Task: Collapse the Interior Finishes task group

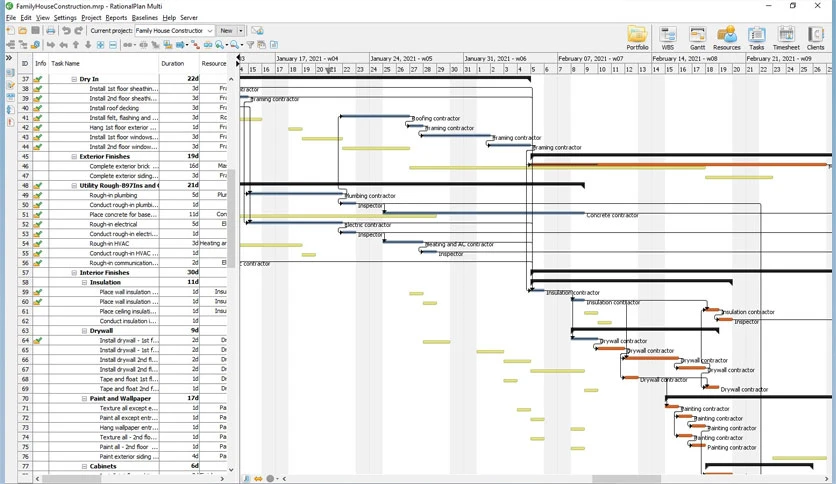Action: point(74,273)
